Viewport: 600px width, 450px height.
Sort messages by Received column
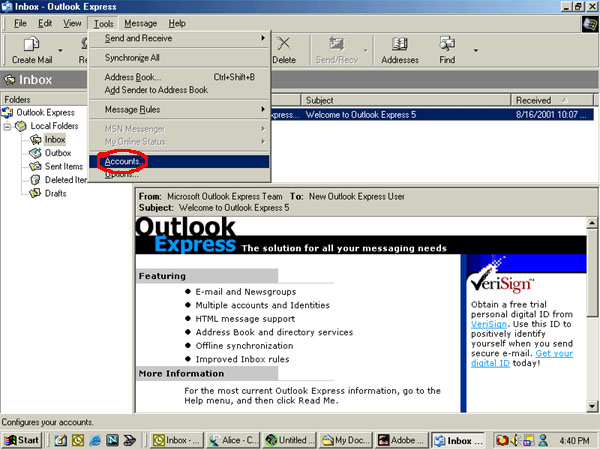(552, 100)
